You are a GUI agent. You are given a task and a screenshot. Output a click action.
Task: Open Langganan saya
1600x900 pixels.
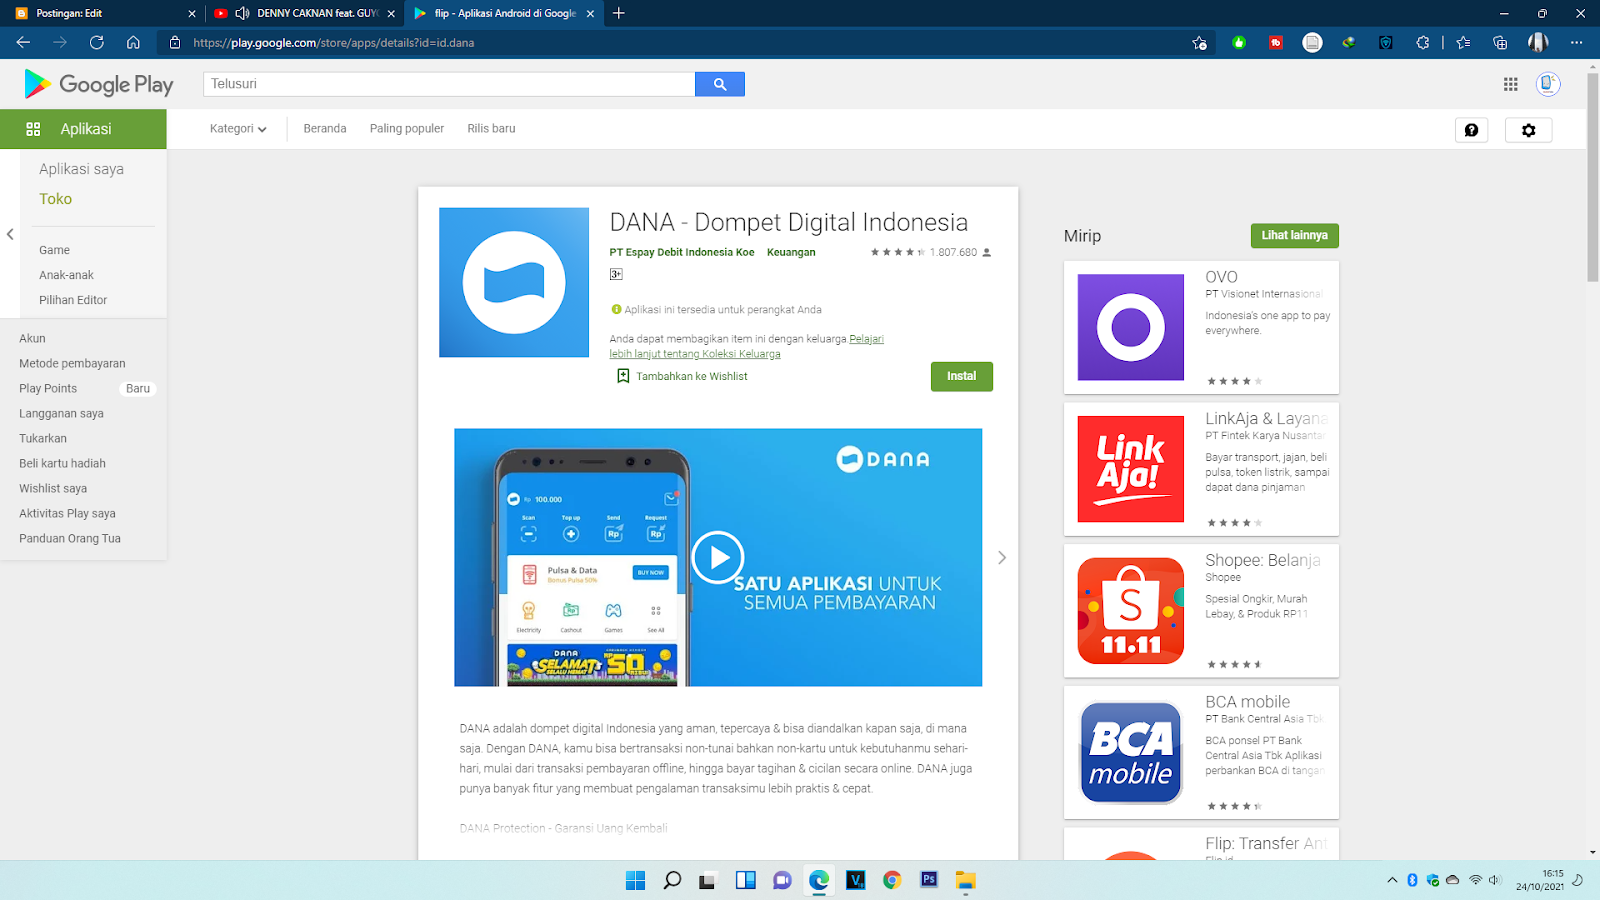coord(61,413)
